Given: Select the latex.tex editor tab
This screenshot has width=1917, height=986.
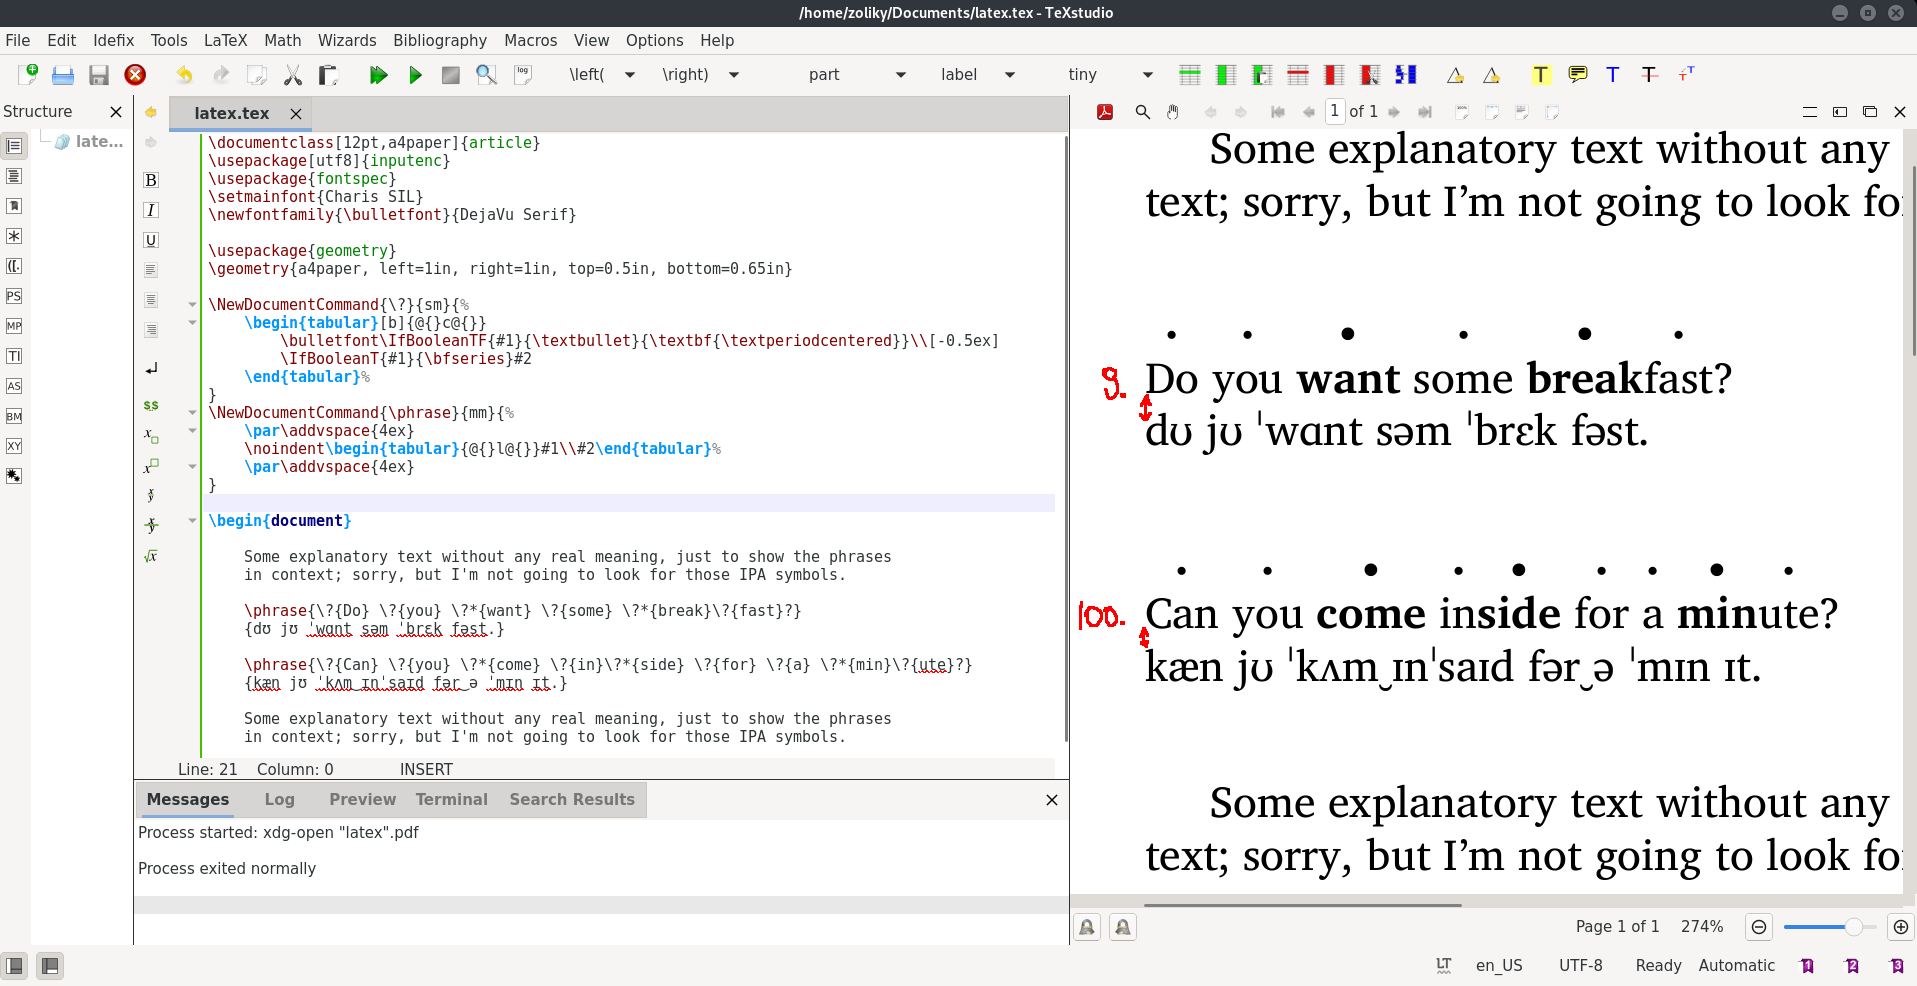Looking at the screenshot, I should coord(232,114).
